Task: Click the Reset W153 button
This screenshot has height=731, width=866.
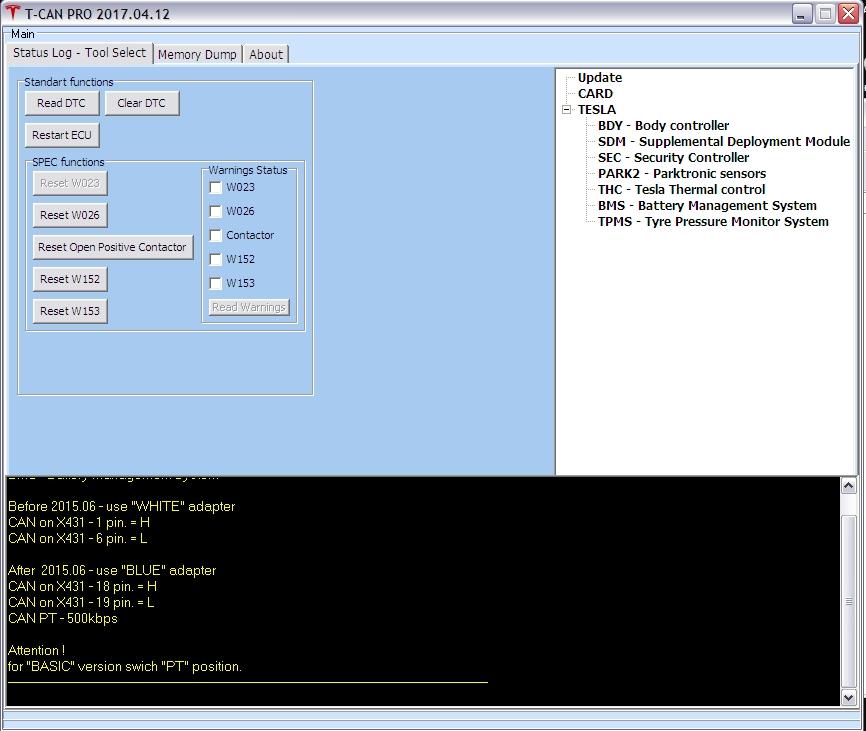Action: tap(70, 311)
